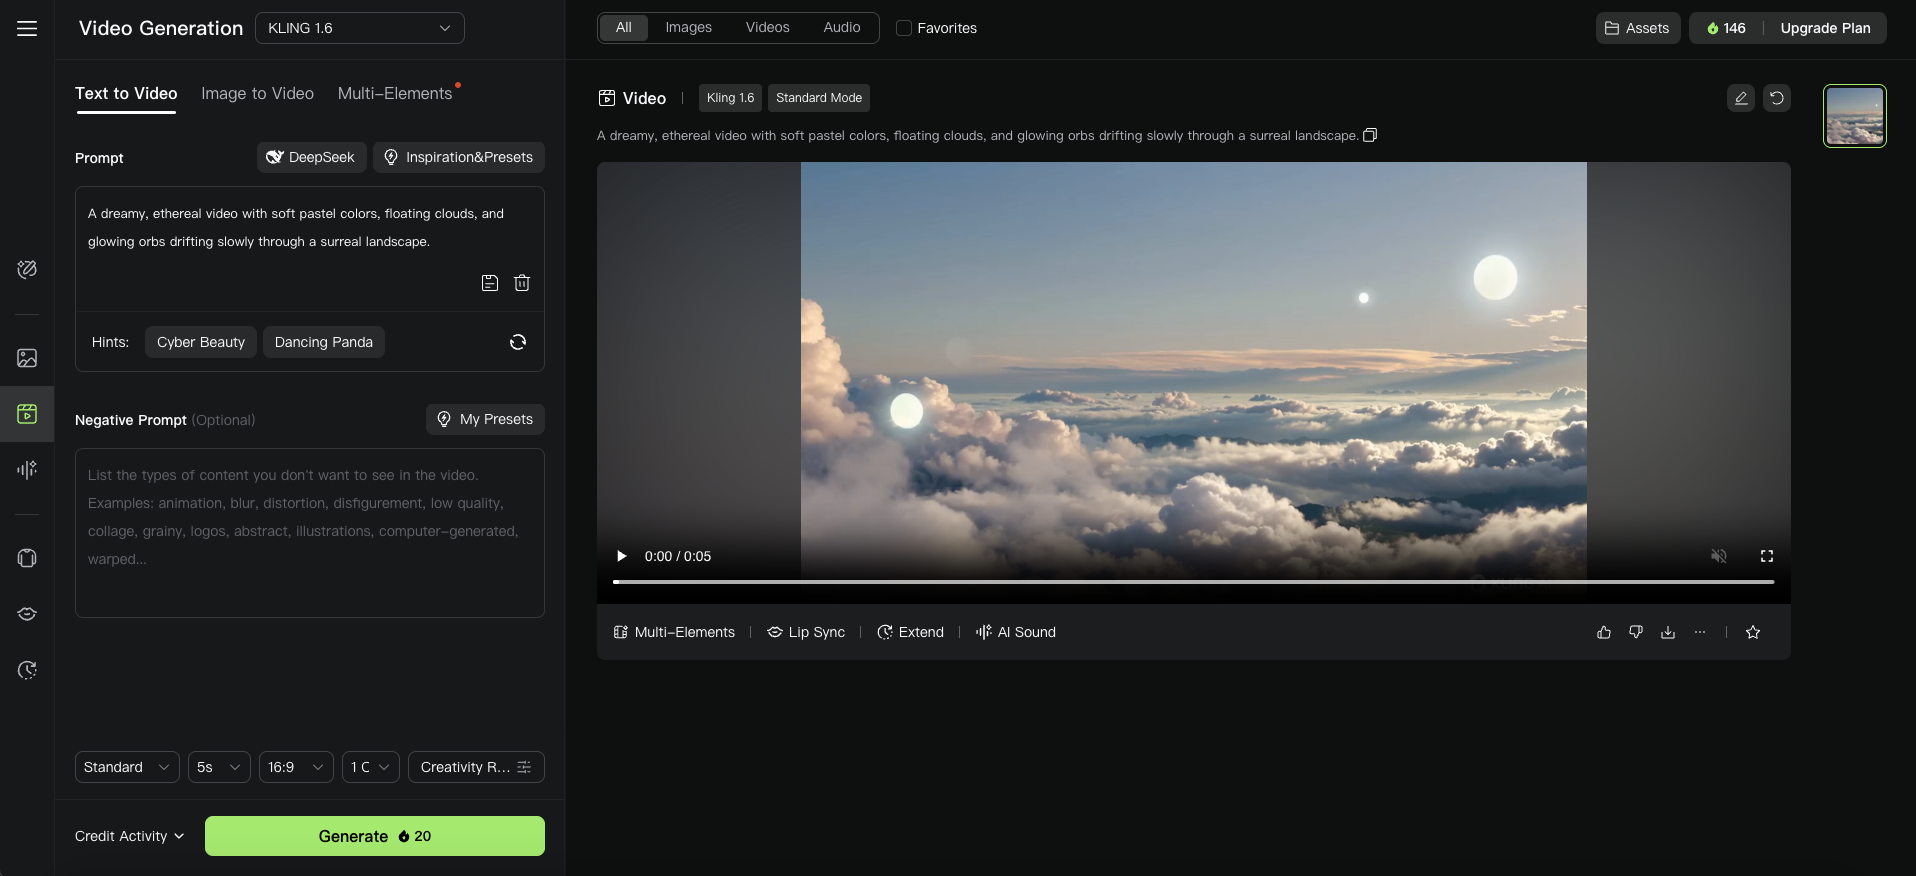The image size is (1916, 876).
Task: Open Inspiration&Presets
Action: 459,157
